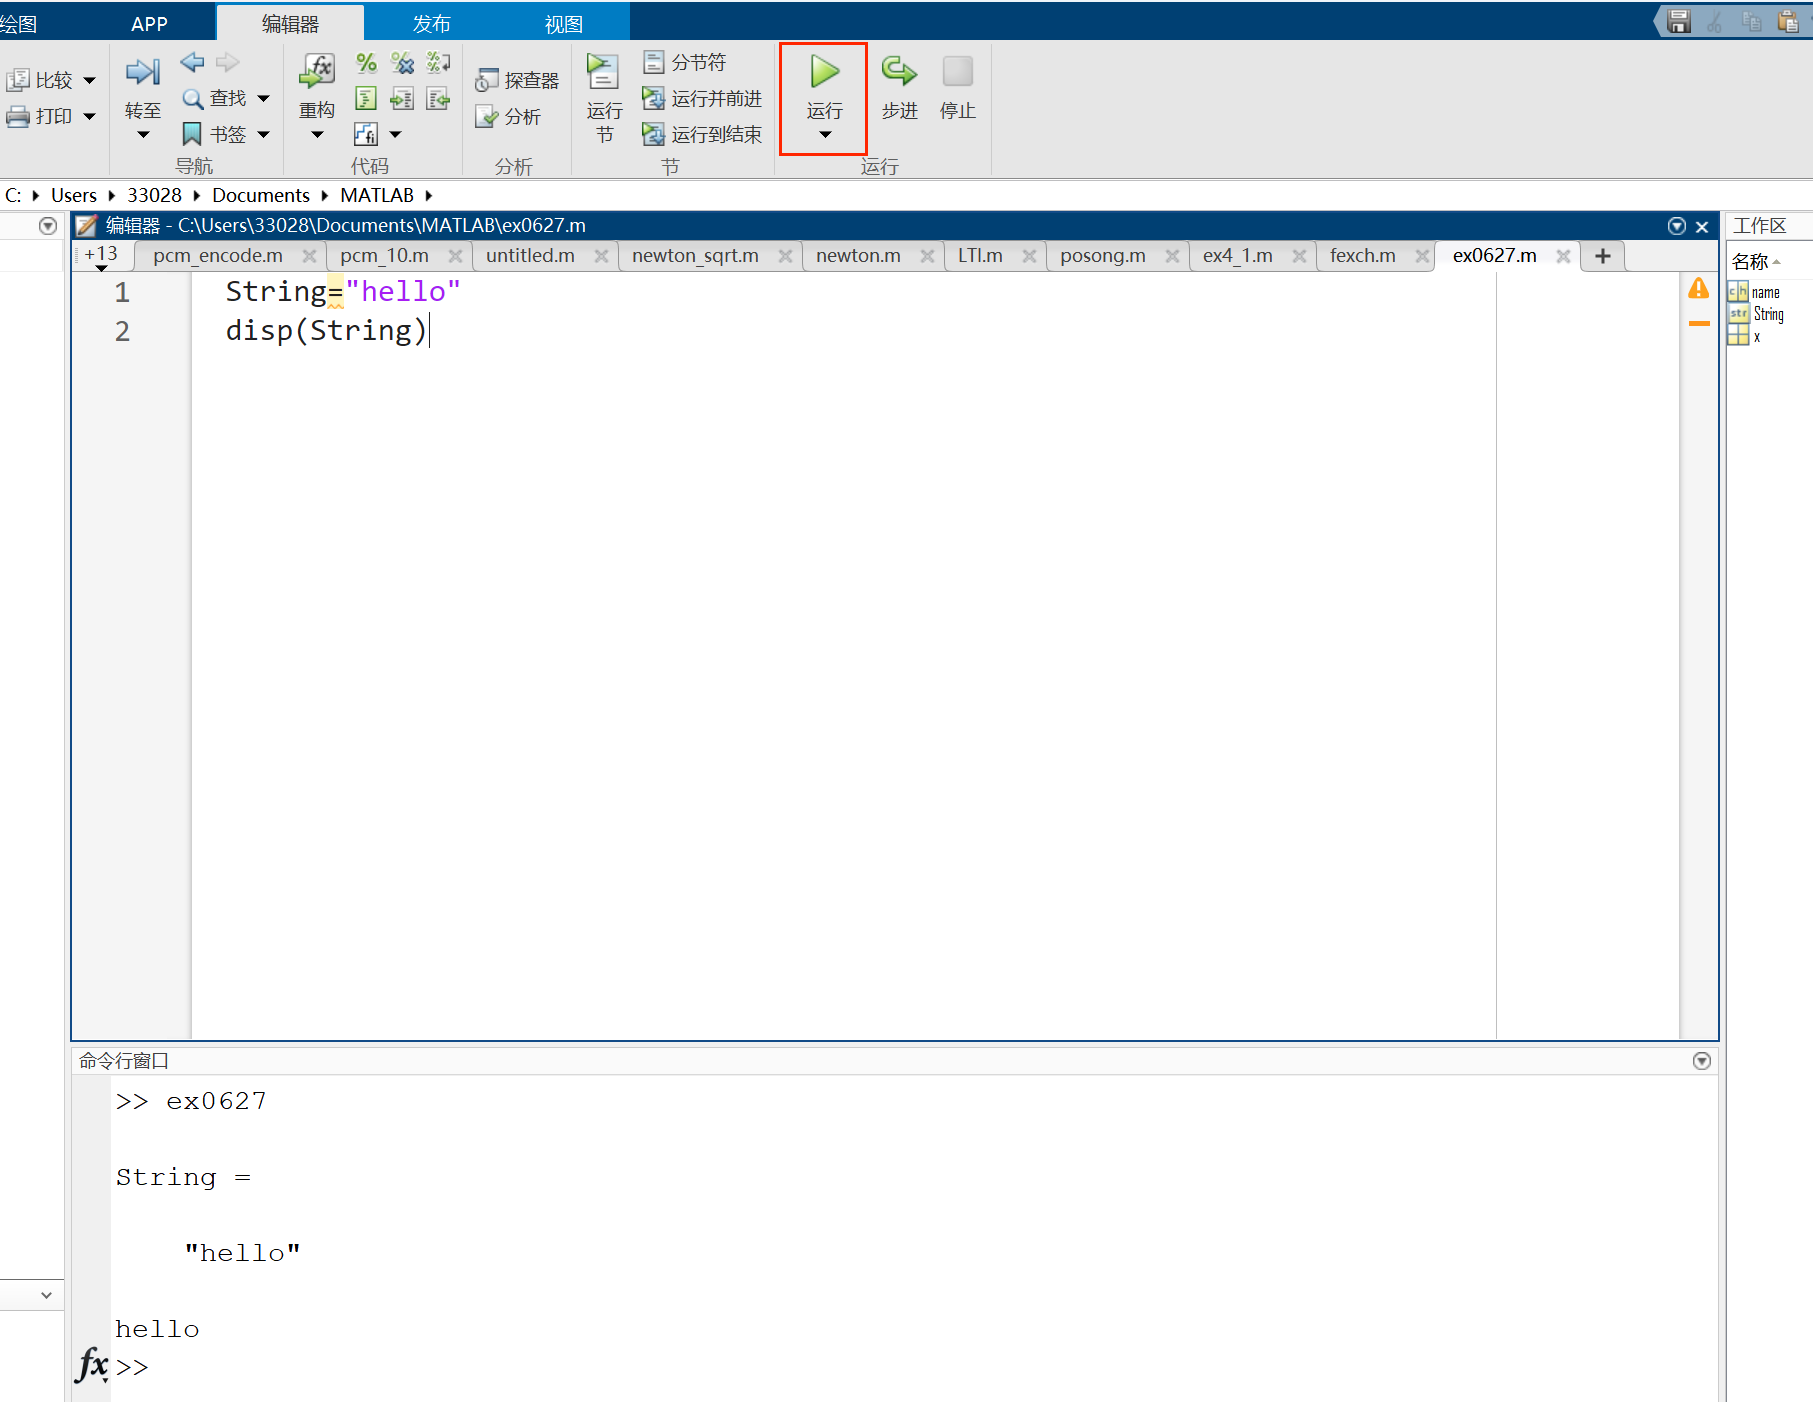
Task: Click the Stop (停止) square icon
Action: click(x=957, y=72)
